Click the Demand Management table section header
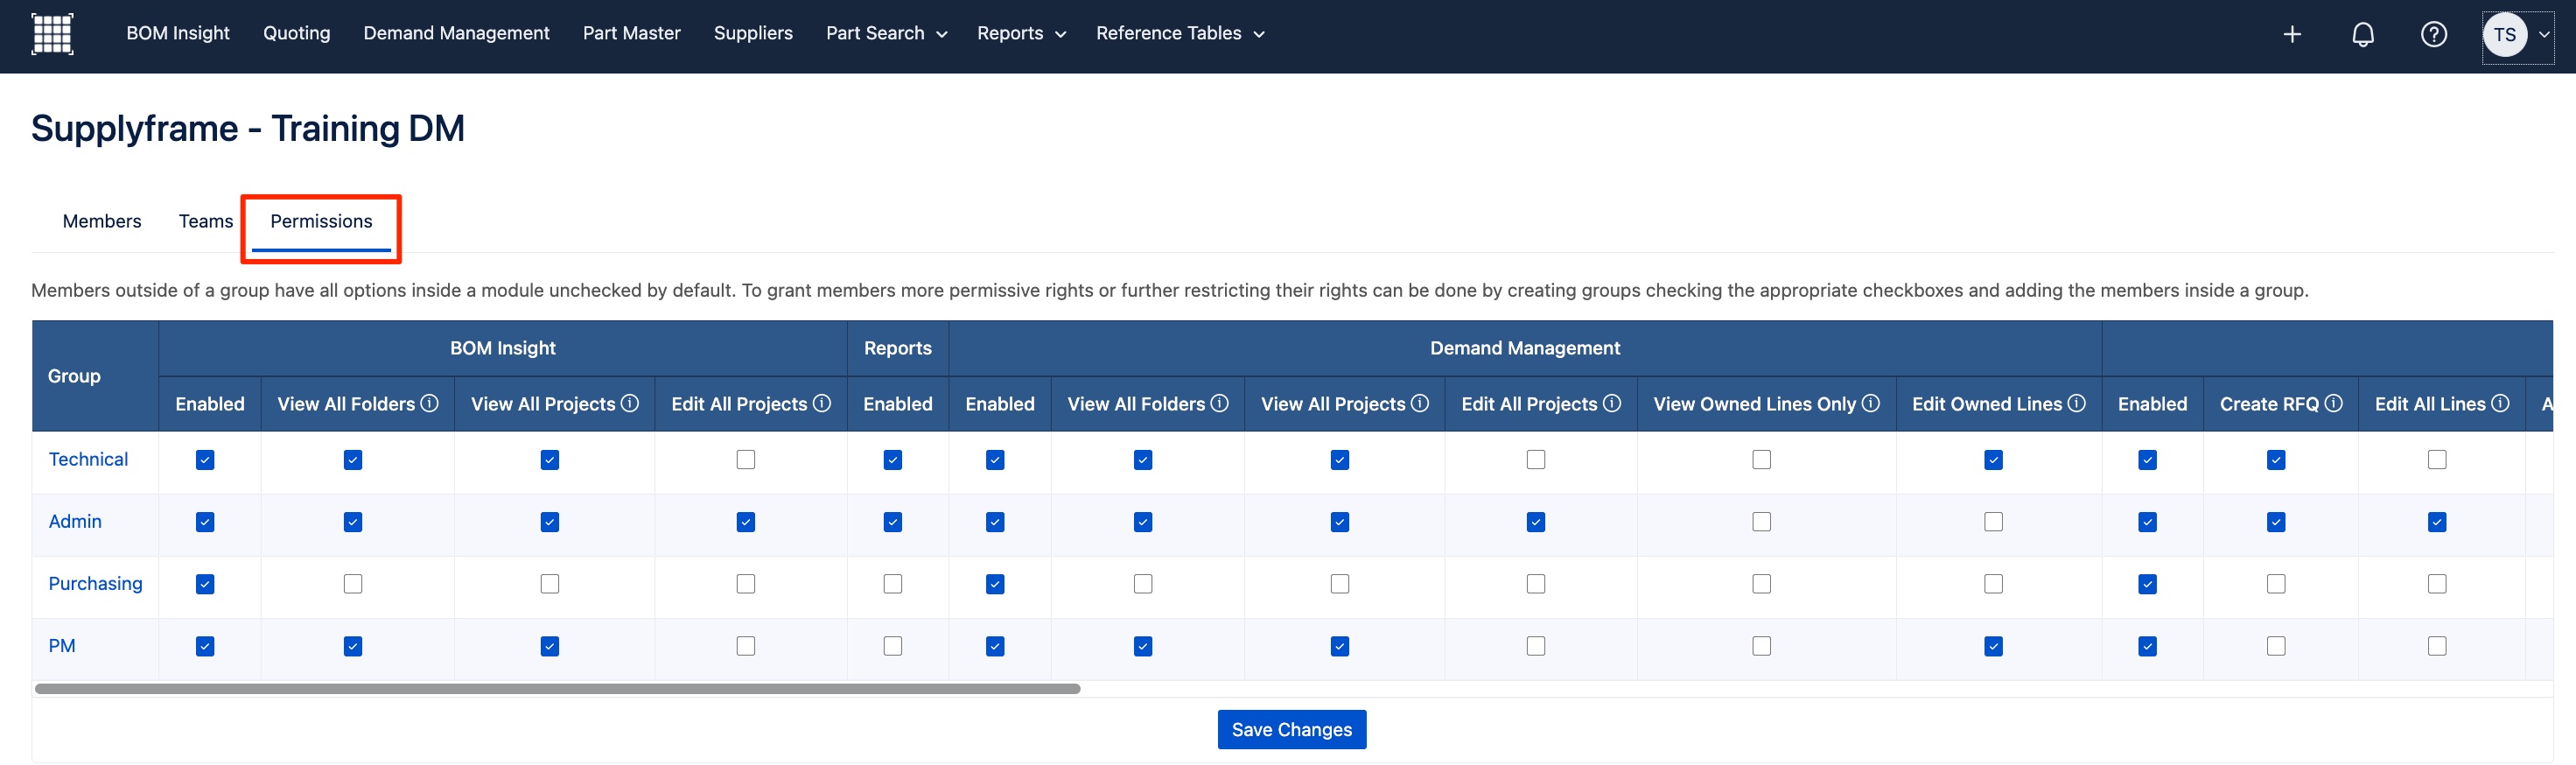2576x765 pixels. [x=1525, y=347]
